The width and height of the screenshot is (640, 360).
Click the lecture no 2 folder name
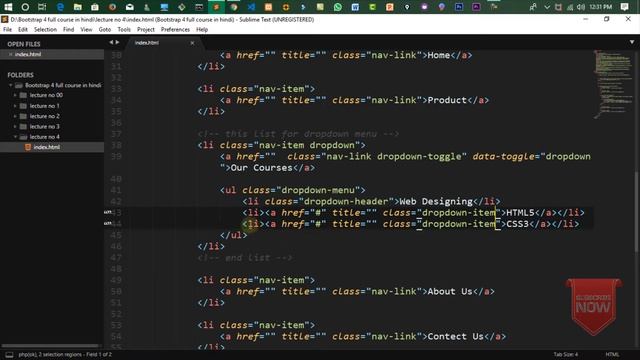coord(44,116)
